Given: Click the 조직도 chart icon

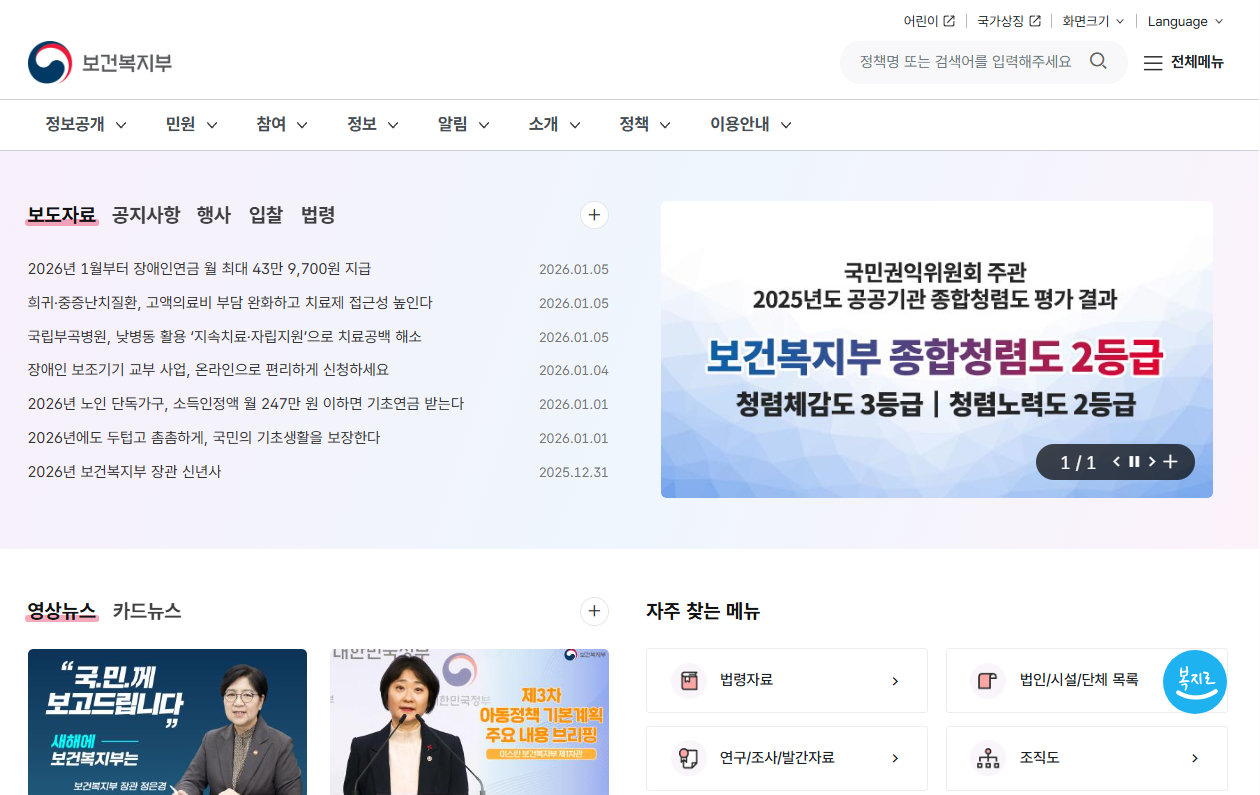Looking at the screenshot, I should click(987, 758).
